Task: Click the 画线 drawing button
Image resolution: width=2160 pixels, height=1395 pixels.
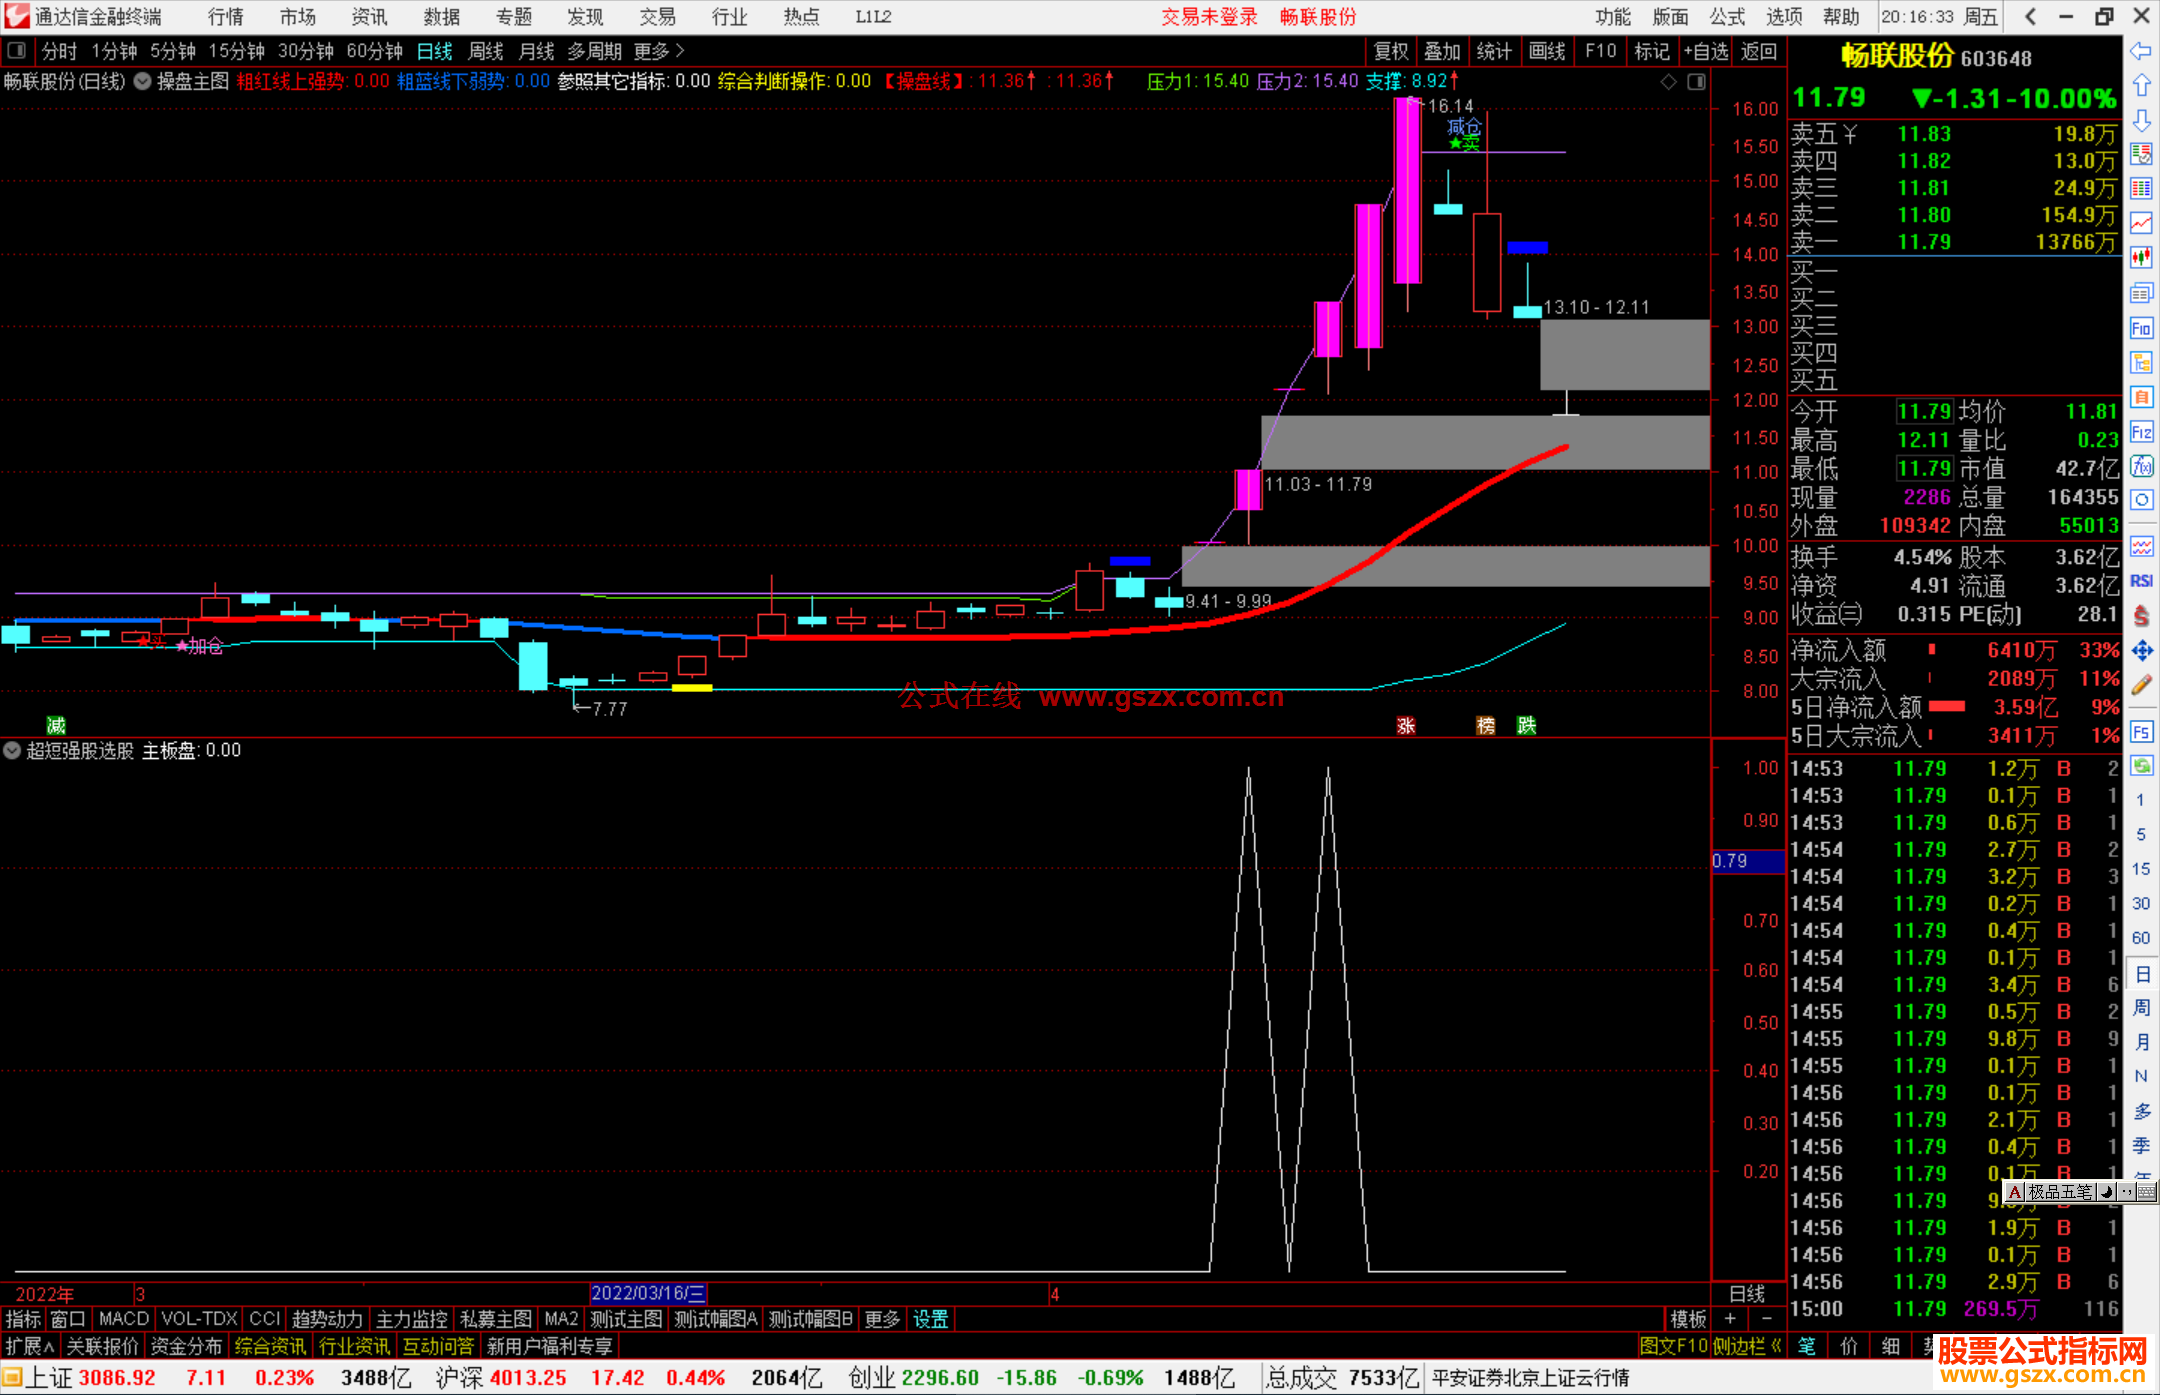Action: [x=1547, y=51]
